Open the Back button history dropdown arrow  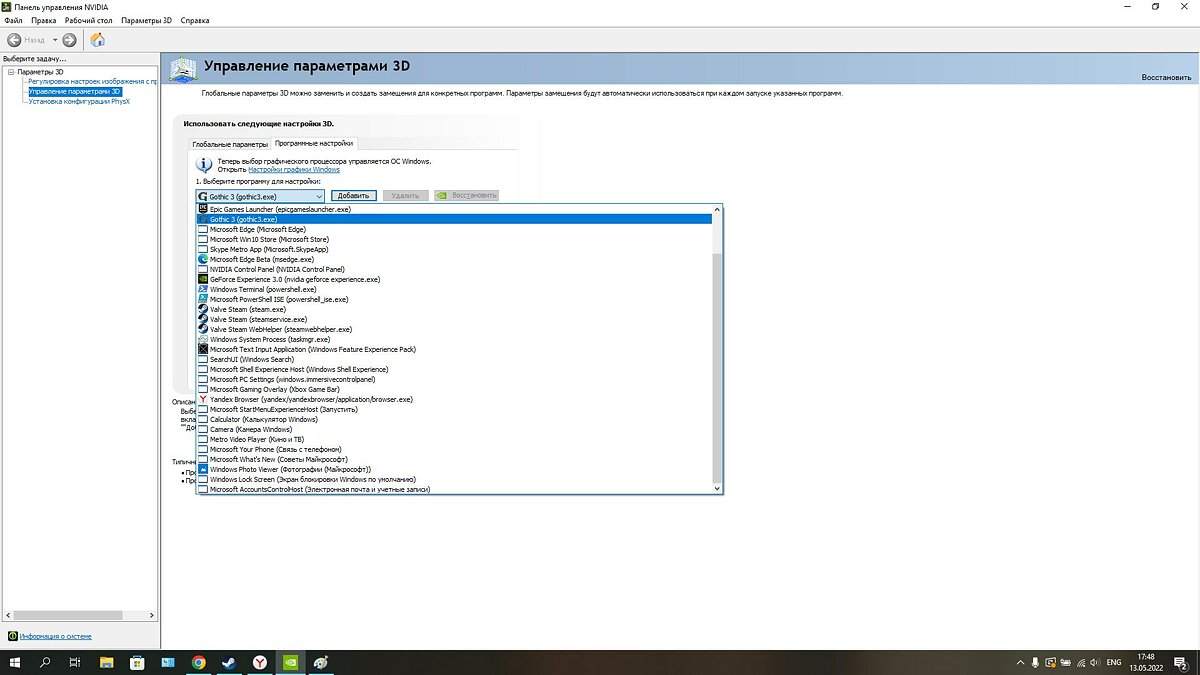55,40
